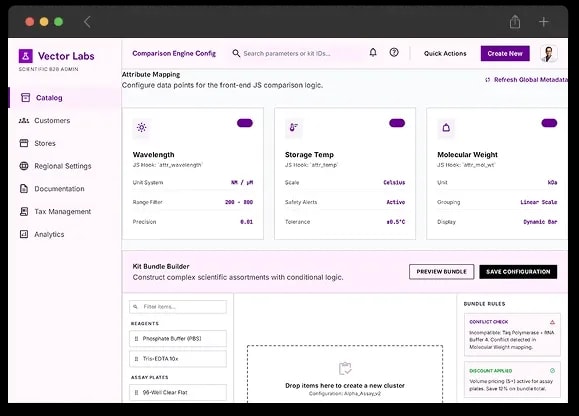Viewport: 579px width, 416px height.
Task: Open a new tab with the plus icon
Action: (x=543, y=22)
